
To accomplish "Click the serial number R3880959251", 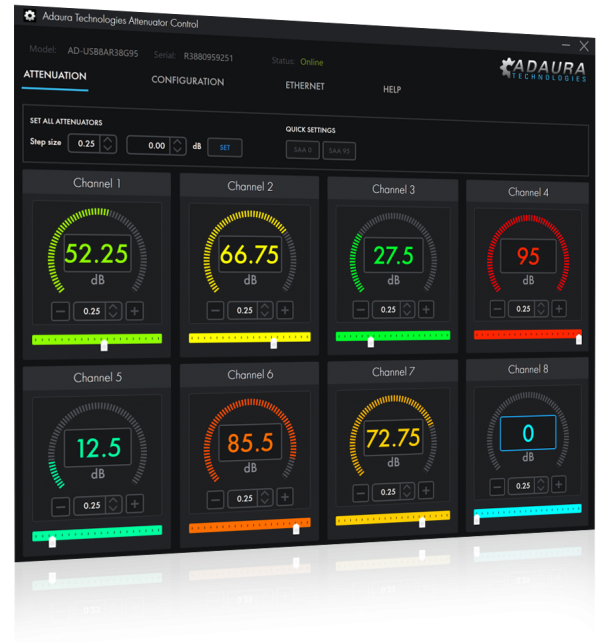I will [208, 57].
